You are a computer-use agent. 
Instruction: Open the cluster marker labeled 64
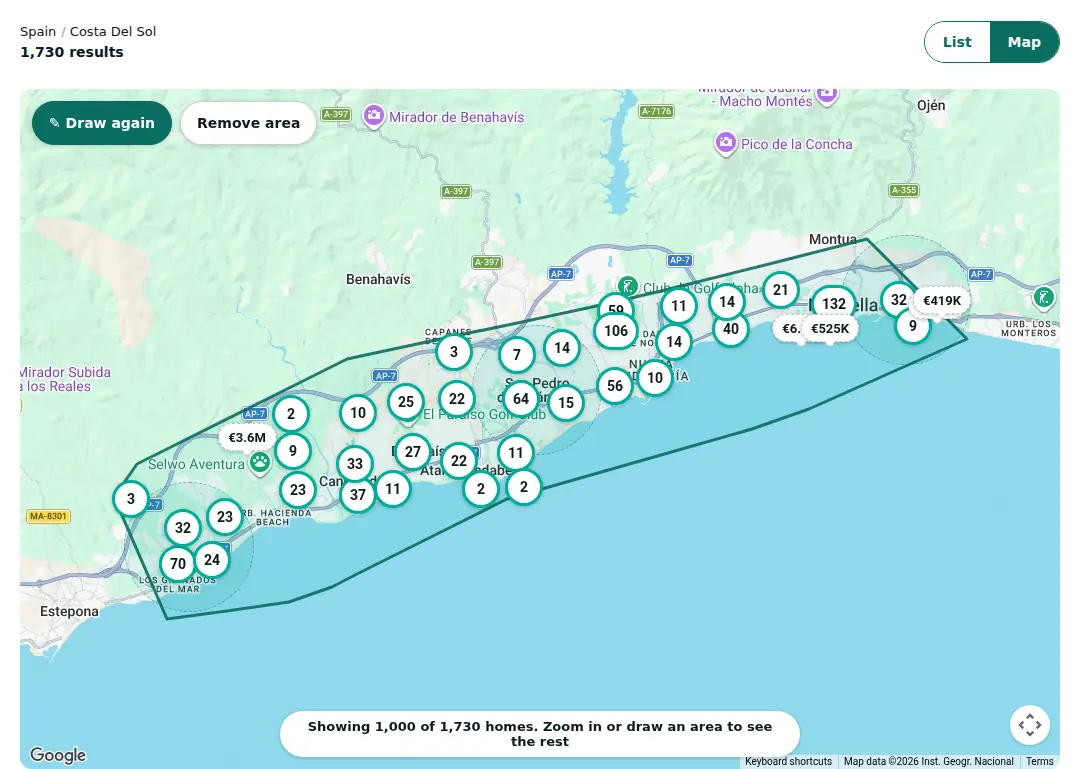[521, 399]
